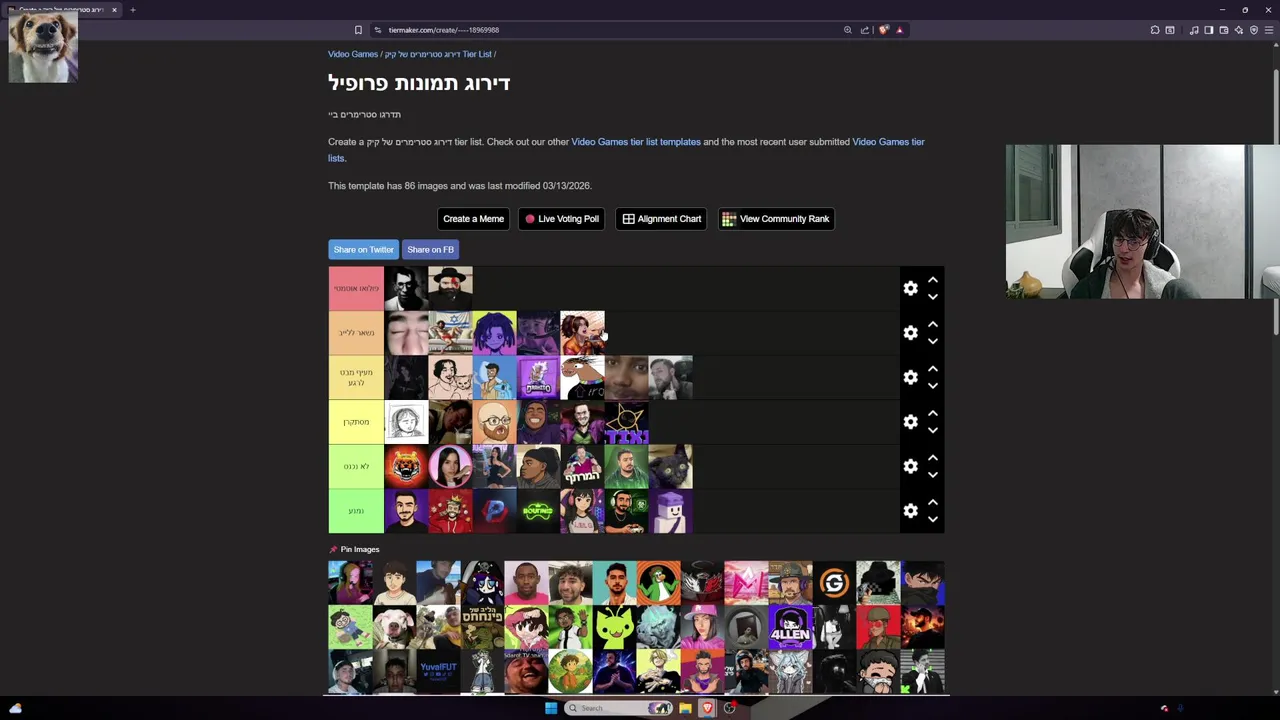Share on Twitter

(x=363, y=250)
